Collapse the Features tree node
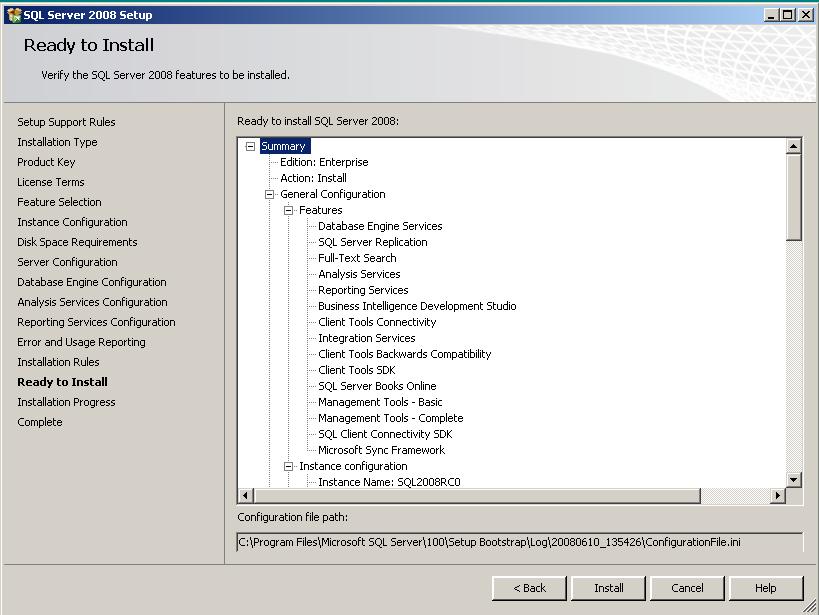Screen dimensions: 819x615 (288, 211)
